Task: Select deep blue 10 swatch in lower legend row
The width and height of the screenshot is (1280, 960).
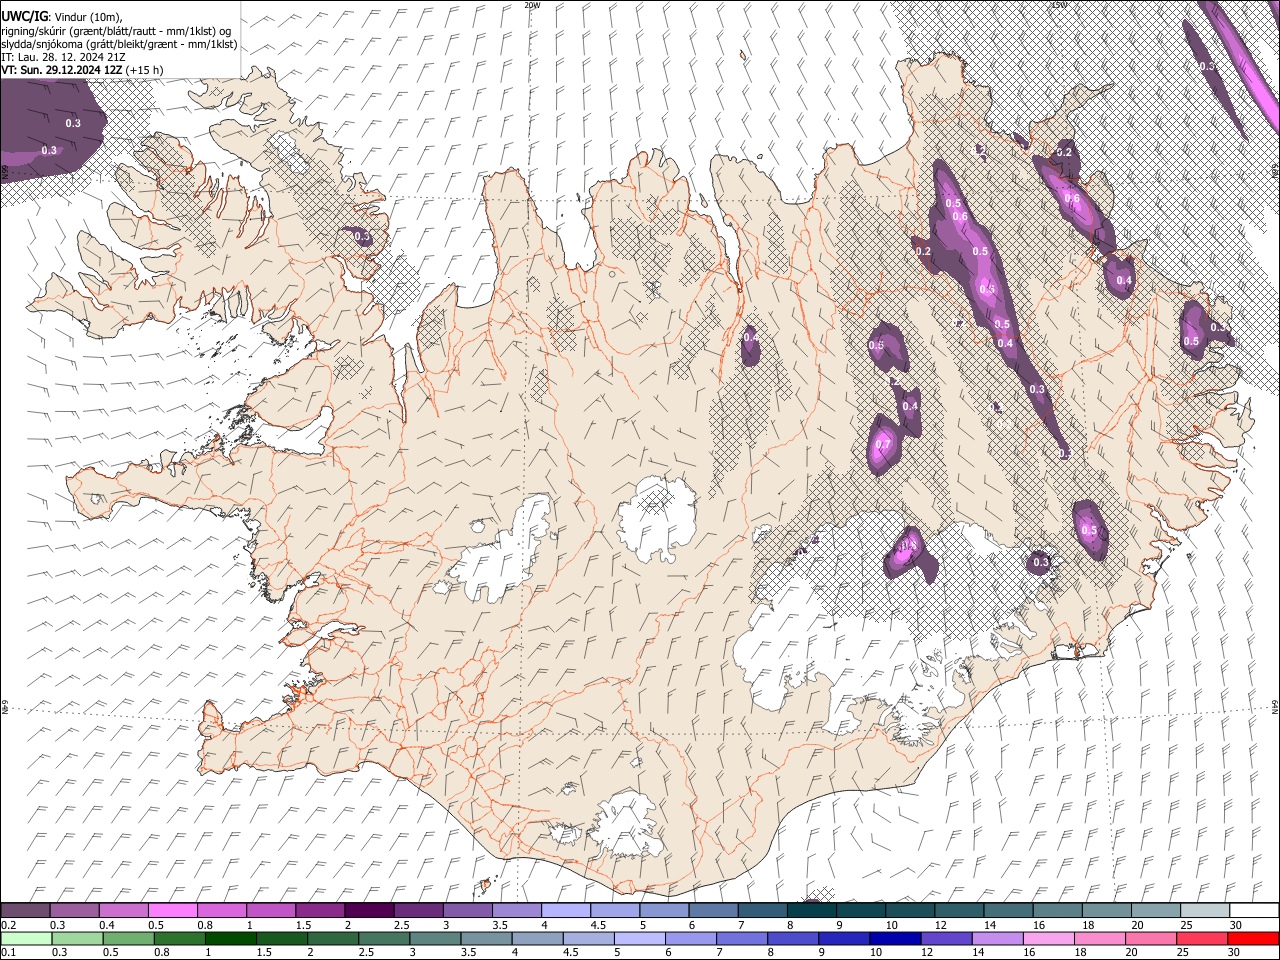Action: point(894,938)
